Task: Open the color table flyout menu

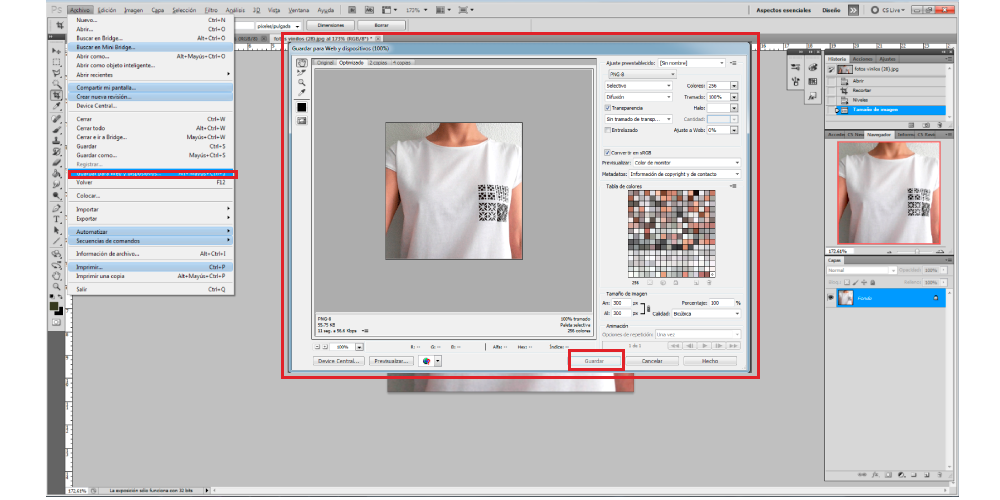Action: (733, 186)
